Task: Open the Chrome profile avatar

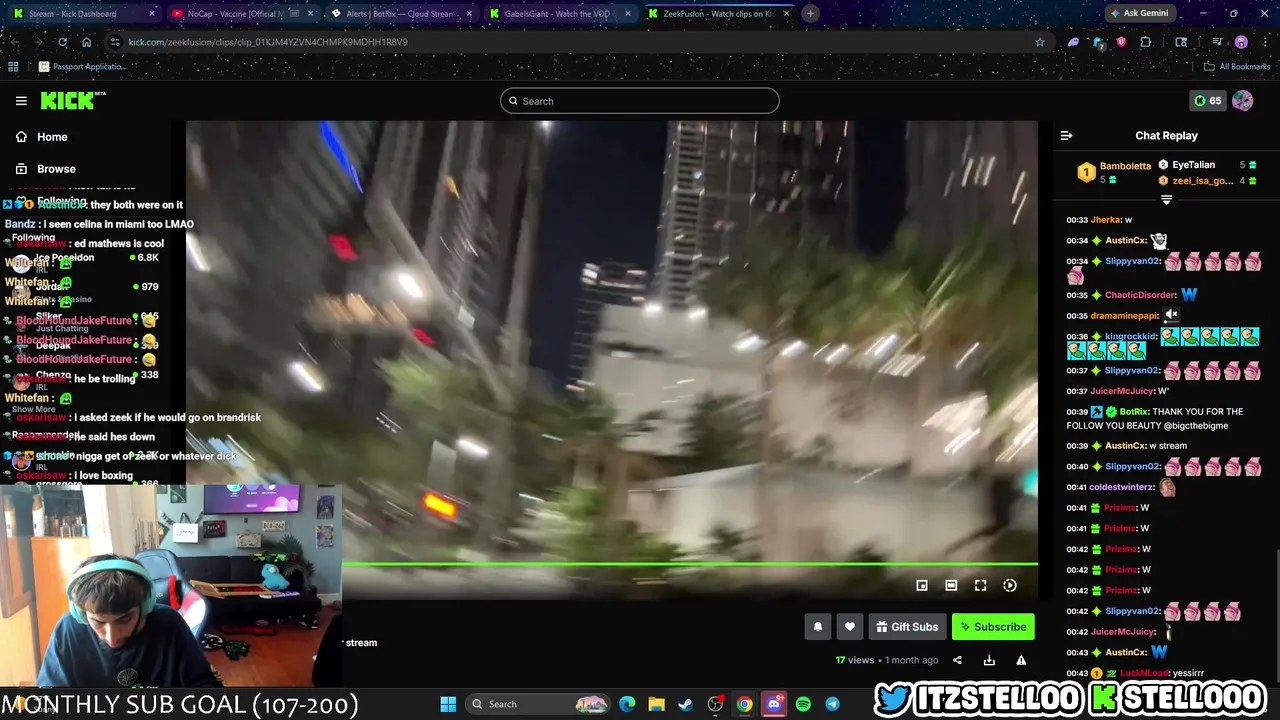Action: point(1241,42)
